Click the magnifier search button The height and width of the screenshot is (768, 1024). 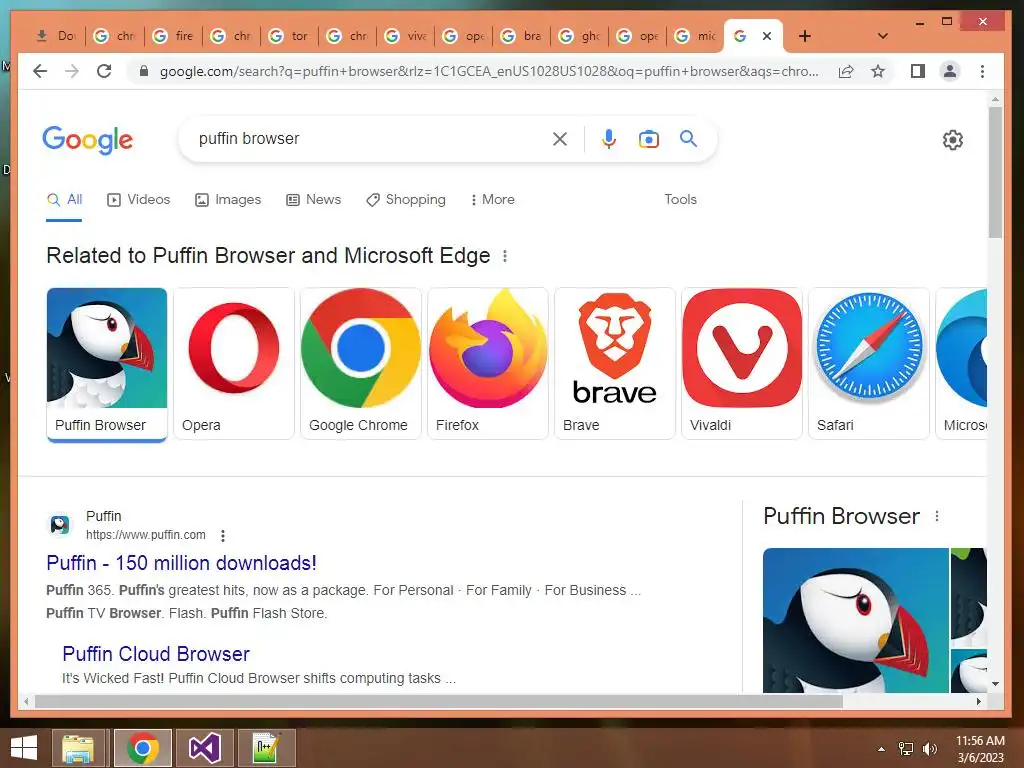pos(688,138)
